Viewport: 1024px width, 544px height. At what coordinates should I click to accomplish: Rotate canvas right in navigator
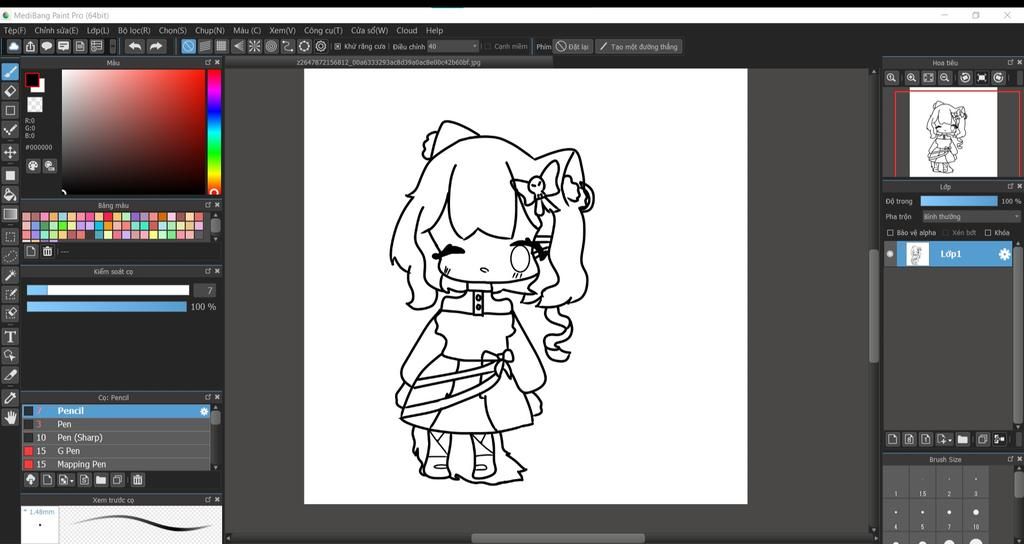[999, 78]
